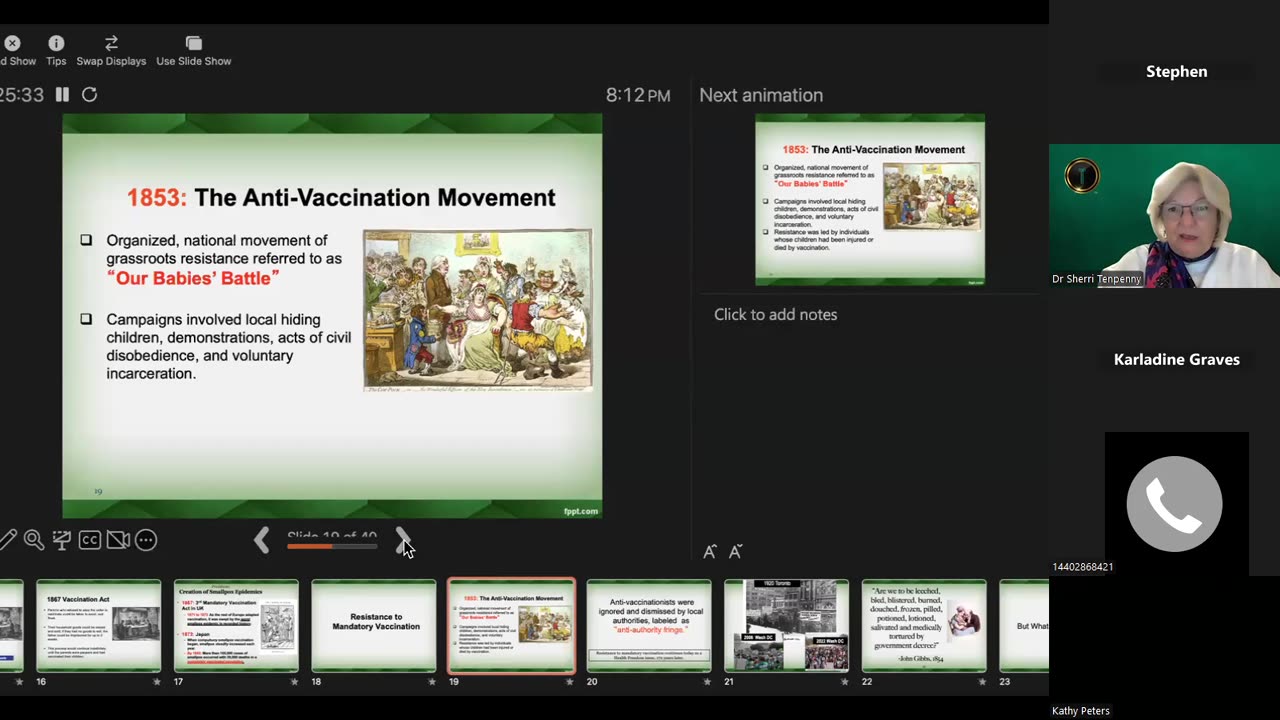The height and width of the screenshot is (720, 1280).
Task: Click the star under slide 21
Action: [844, 681]
